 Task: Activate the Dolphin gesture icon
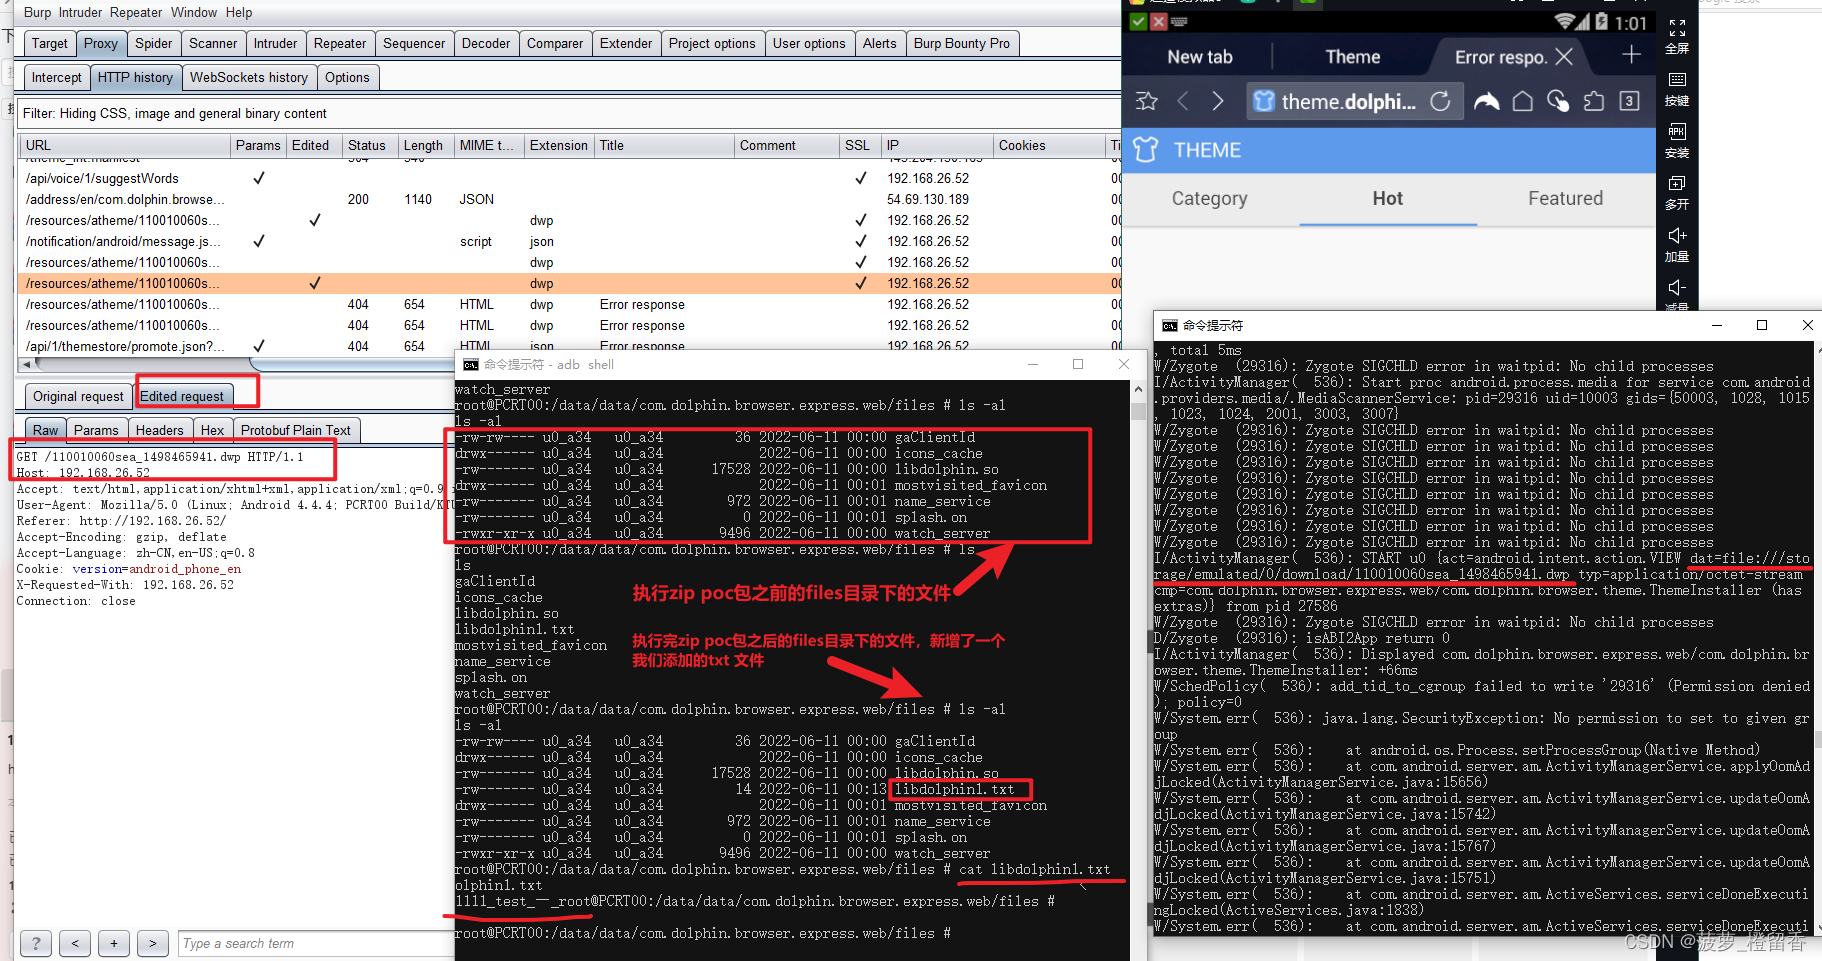[1558, 101]
